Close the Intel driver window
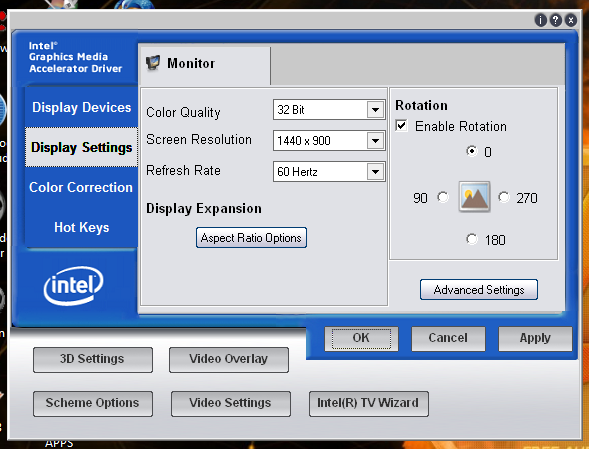Image resolution: width=589 pixels, height=449 pixels. point(571,20)
